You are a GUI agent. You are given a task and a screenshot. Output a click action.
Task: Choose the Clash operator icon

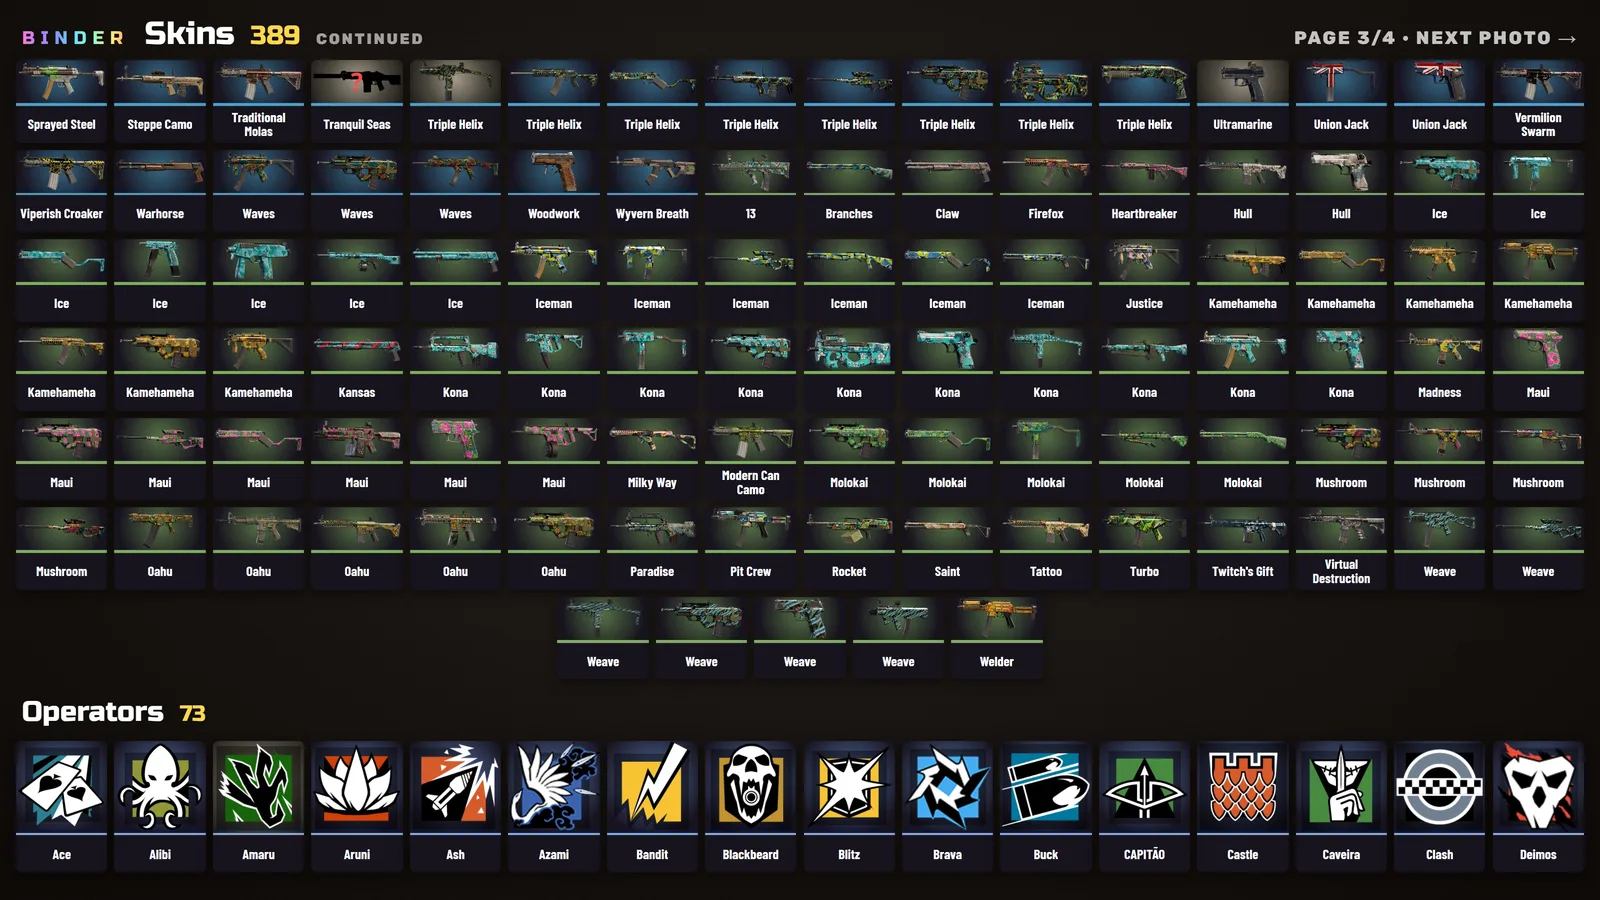pos(1440,788)
